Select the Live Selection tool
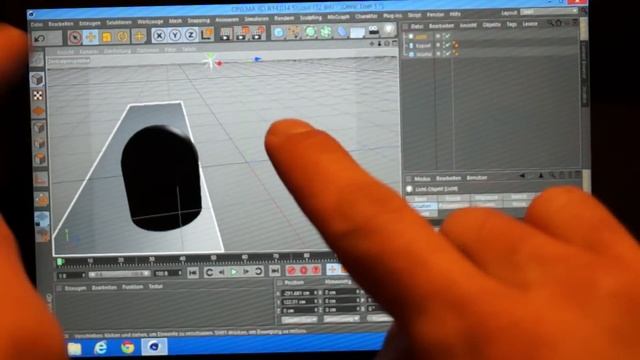 (x=75, y=37)
